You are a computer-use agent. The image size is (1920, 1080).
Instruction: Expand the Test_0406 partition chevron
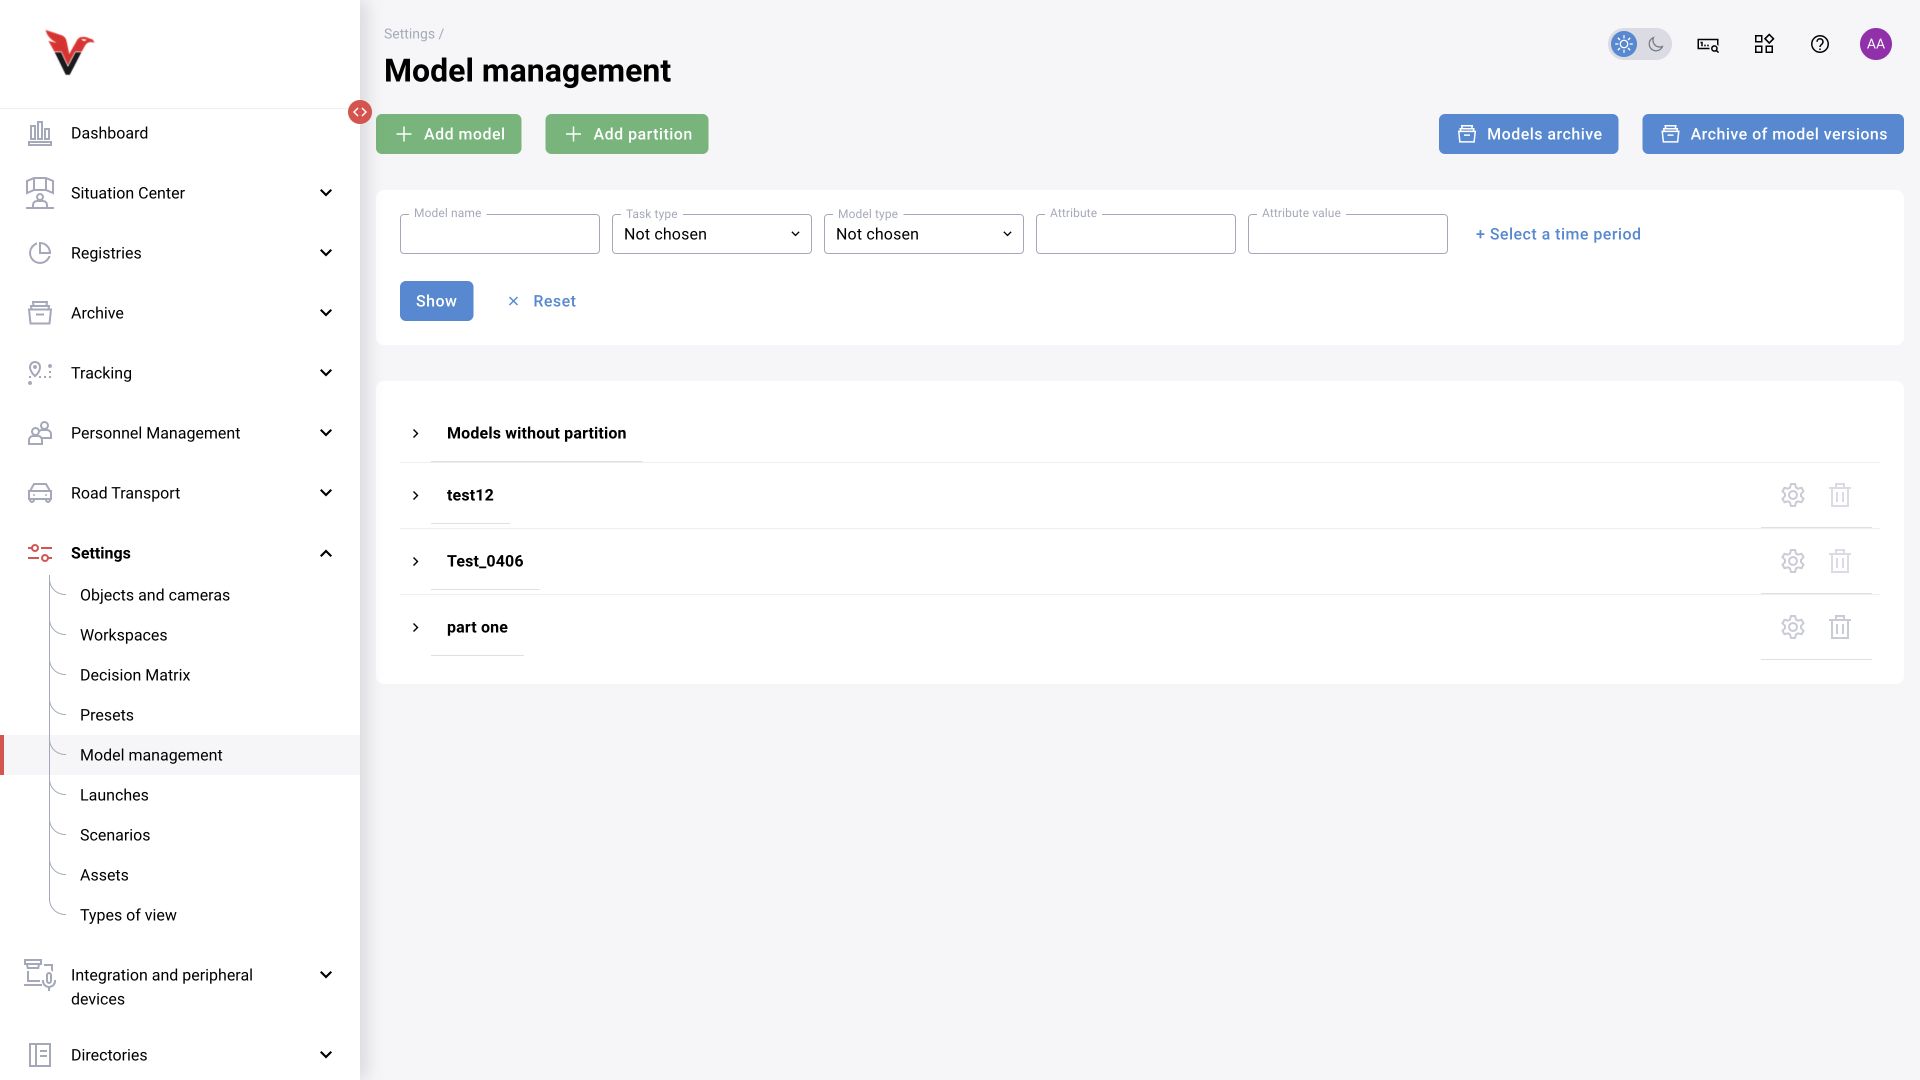point(416,561)
